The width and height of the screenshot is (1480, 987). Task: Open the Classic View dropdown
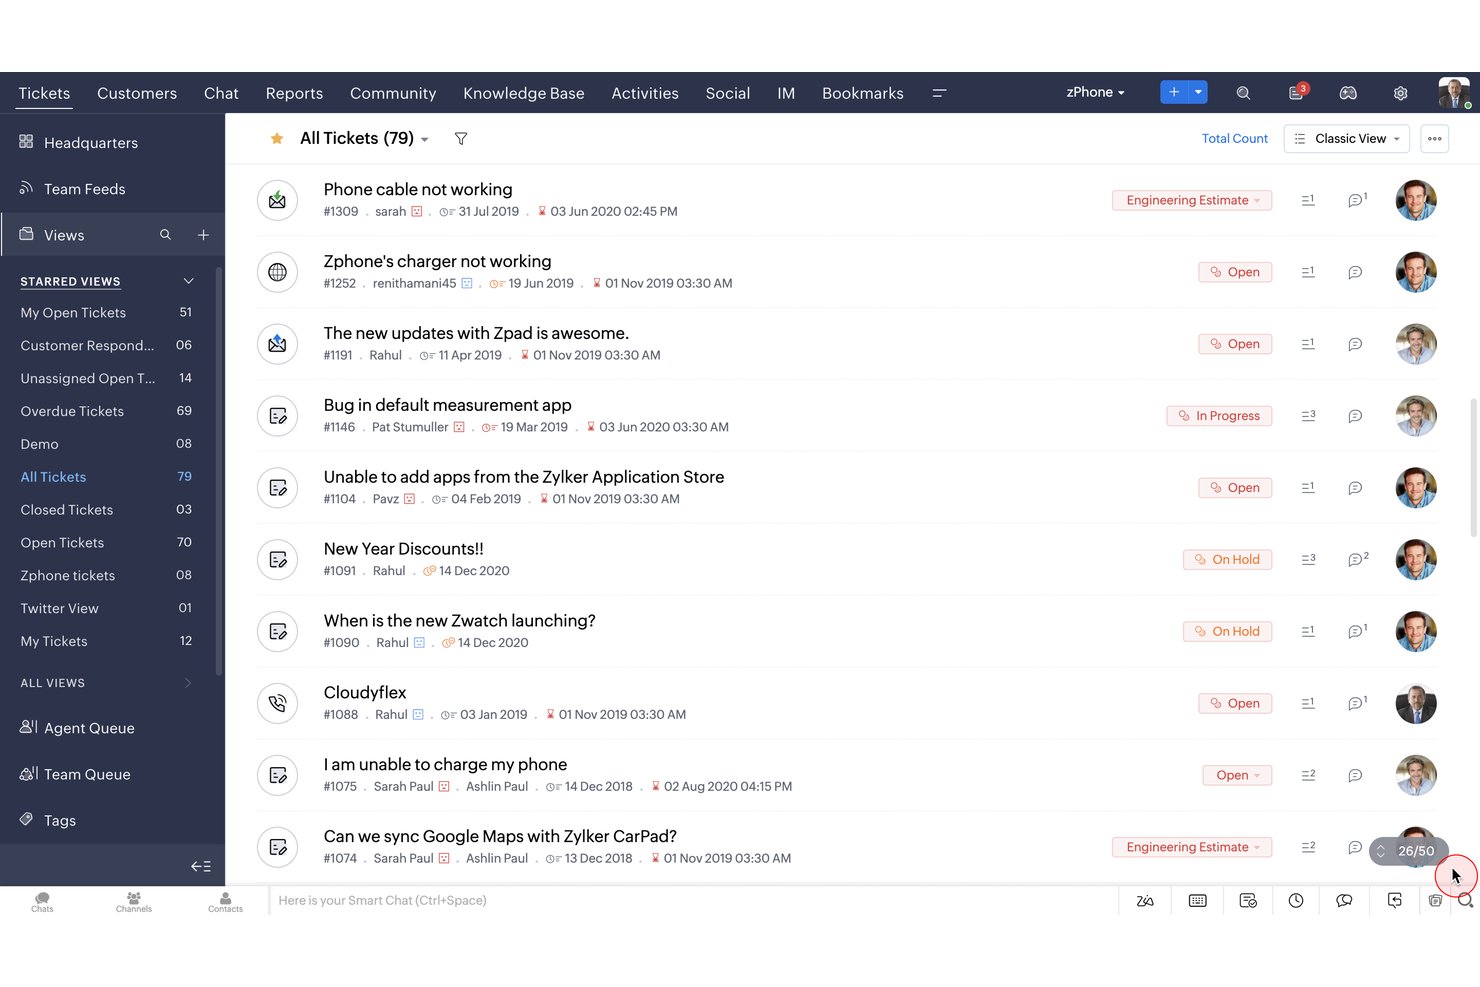point(1346,139)
